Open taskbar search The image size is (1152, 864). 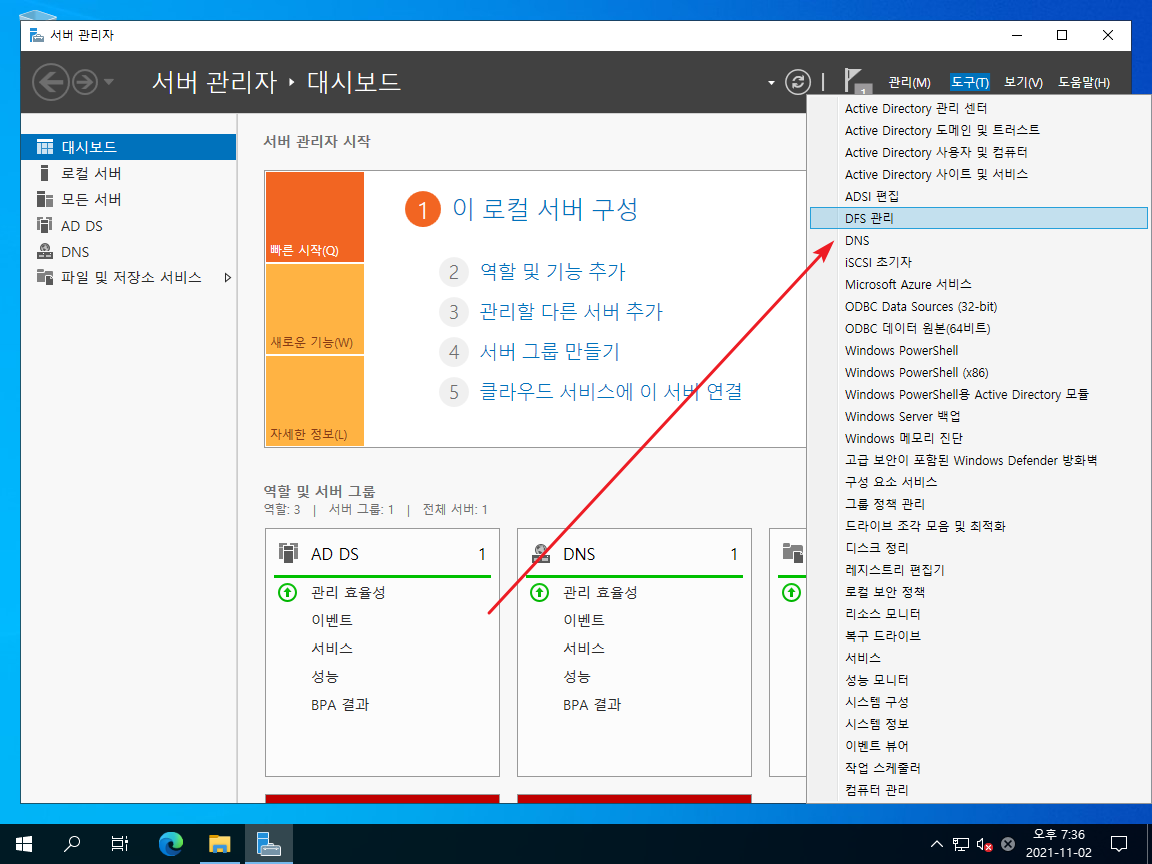click(x=72, y=843)
